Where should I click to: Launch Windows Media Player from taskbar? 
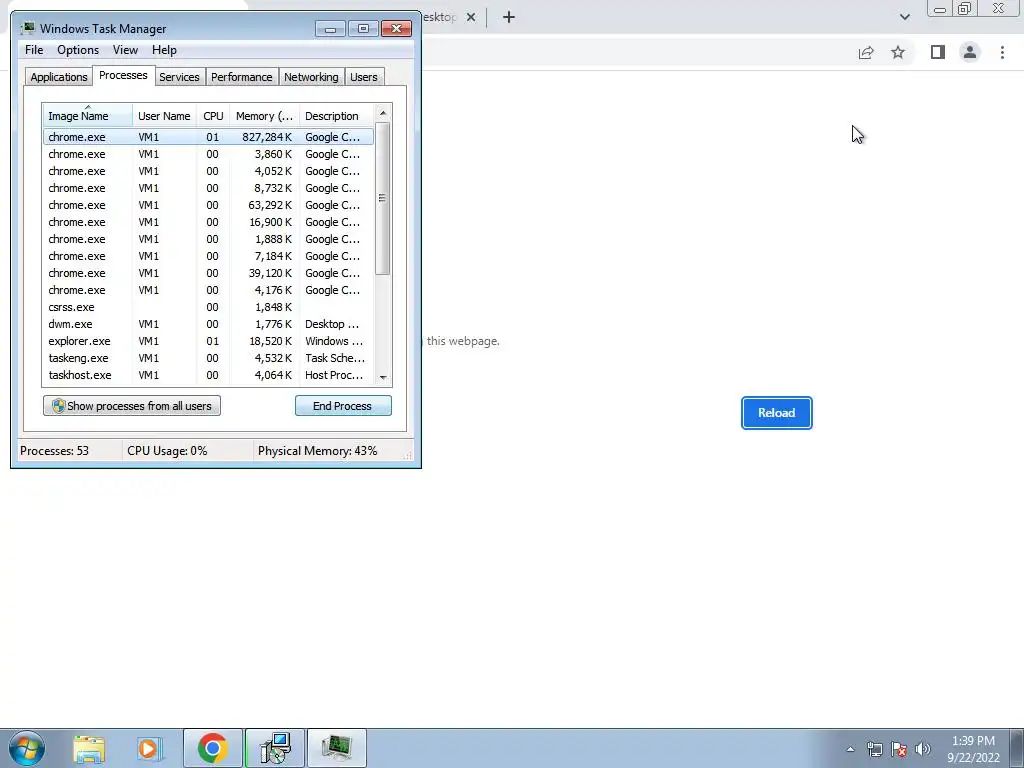(149, 748)
